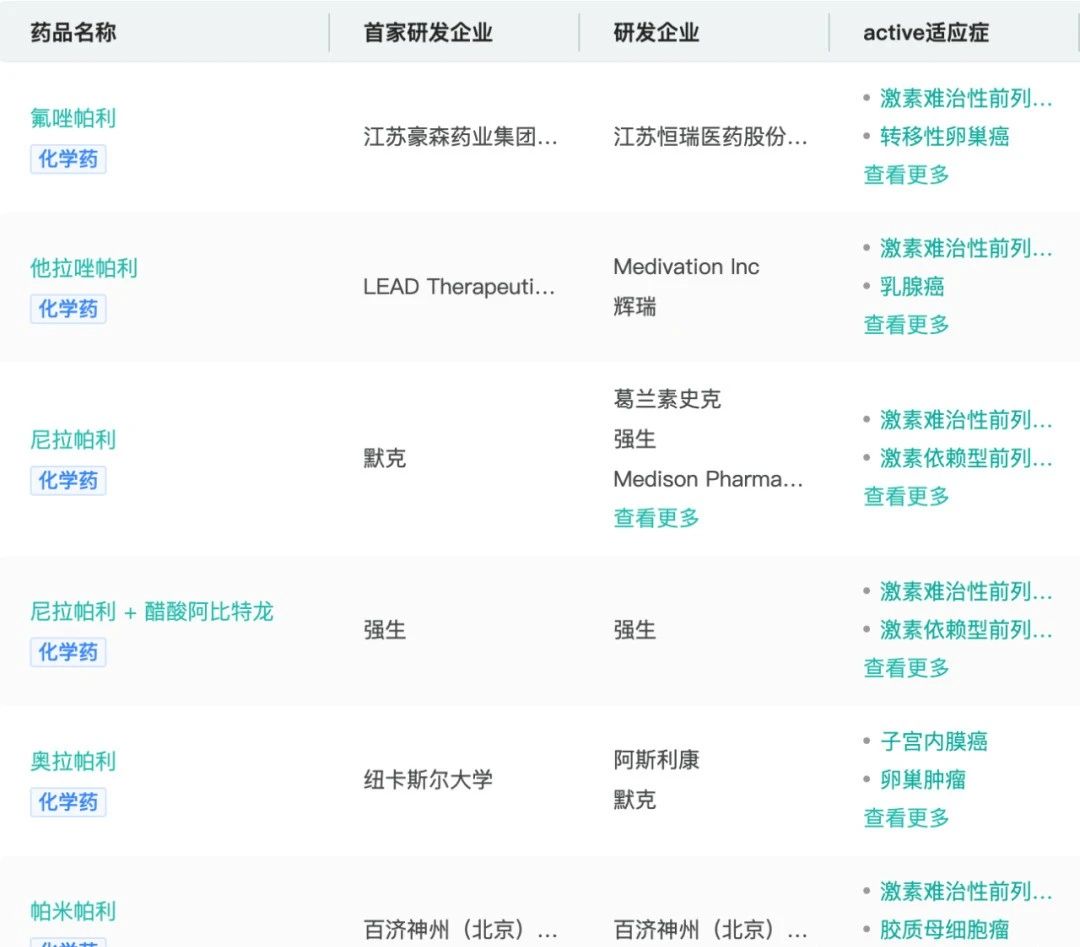This screenshot has height=947, width=1080.
Task: Open drug 氟唑帕利 link
Action: coord(73,118)
